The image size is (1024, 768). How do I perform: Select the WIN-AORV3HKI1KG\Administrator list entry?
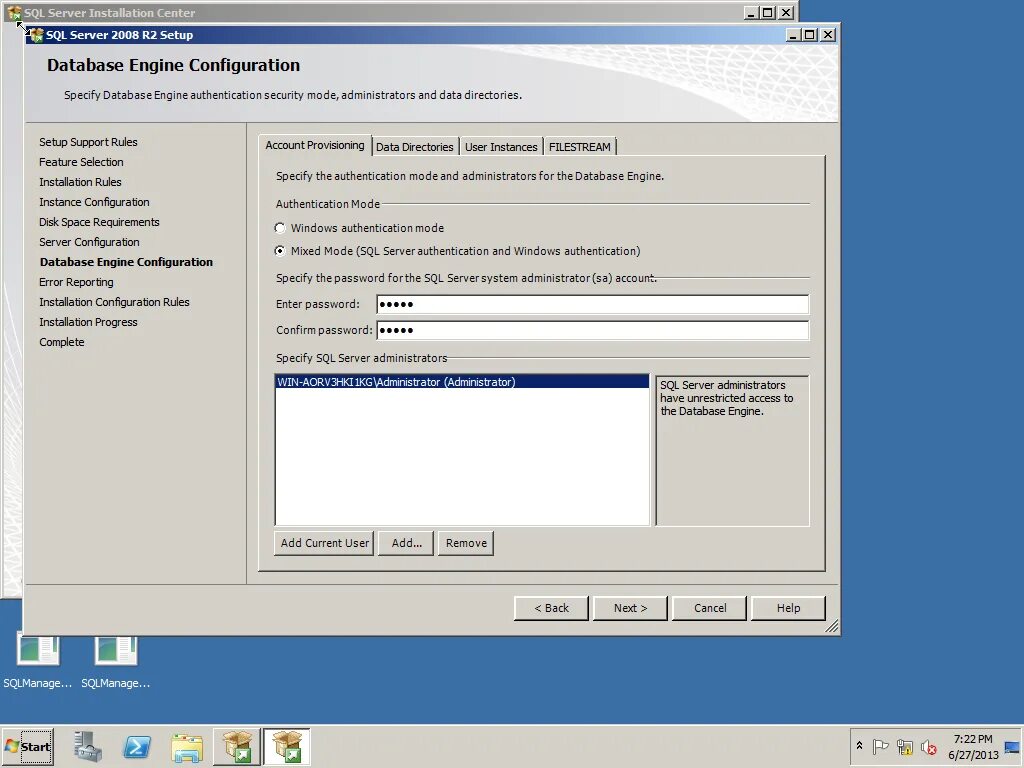click(462, 382)
